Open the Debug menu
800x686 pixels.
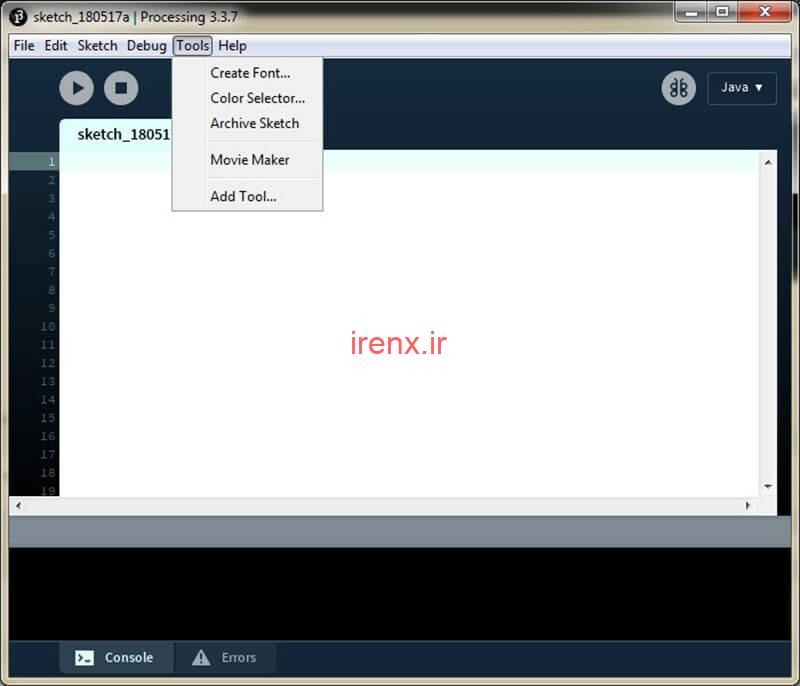(x=146, y=46)
